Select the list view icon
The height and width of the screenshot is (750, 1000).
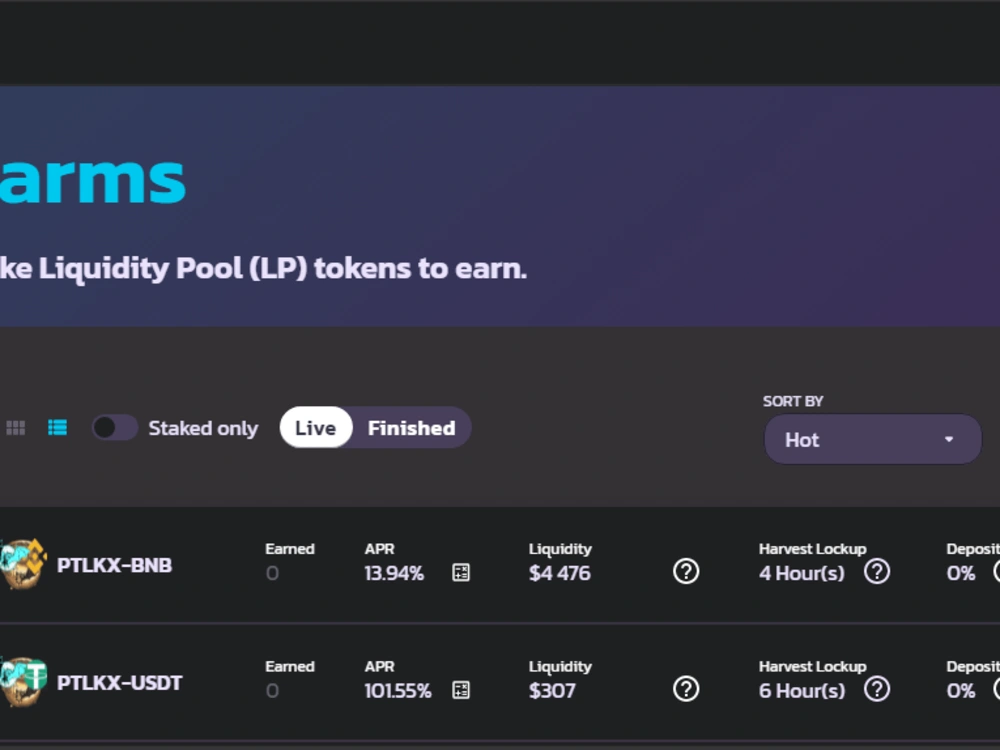[x=57, y=427]
